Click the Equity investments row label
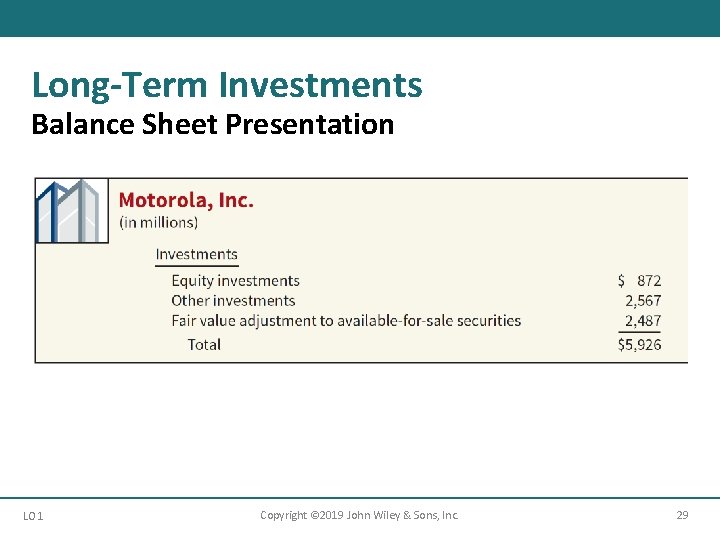Viewport: 720px width, 540px height. point(236,281)
